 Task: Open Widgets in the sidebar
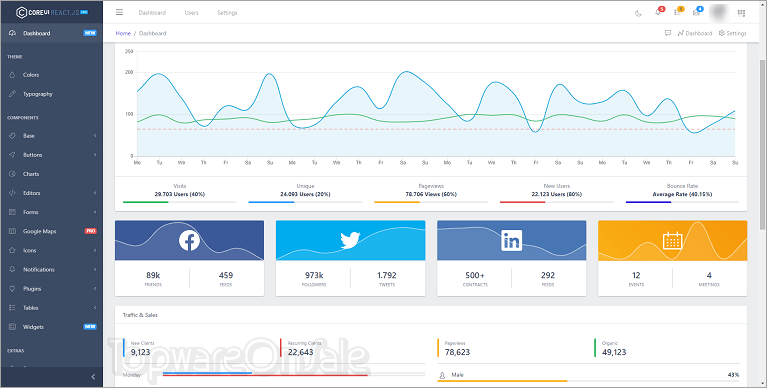point(51,326)
